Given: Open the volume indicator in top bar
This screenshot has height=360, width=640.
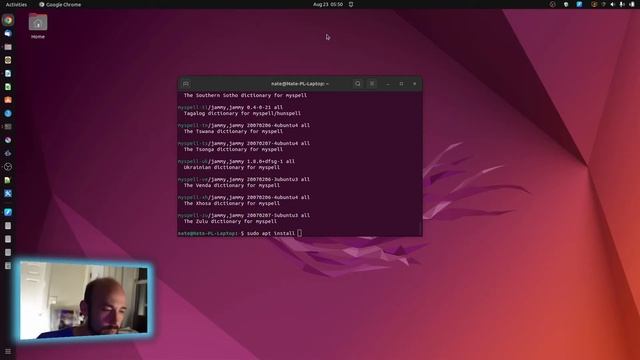Looking at the screenshot, I should click(x=612, y=4).
